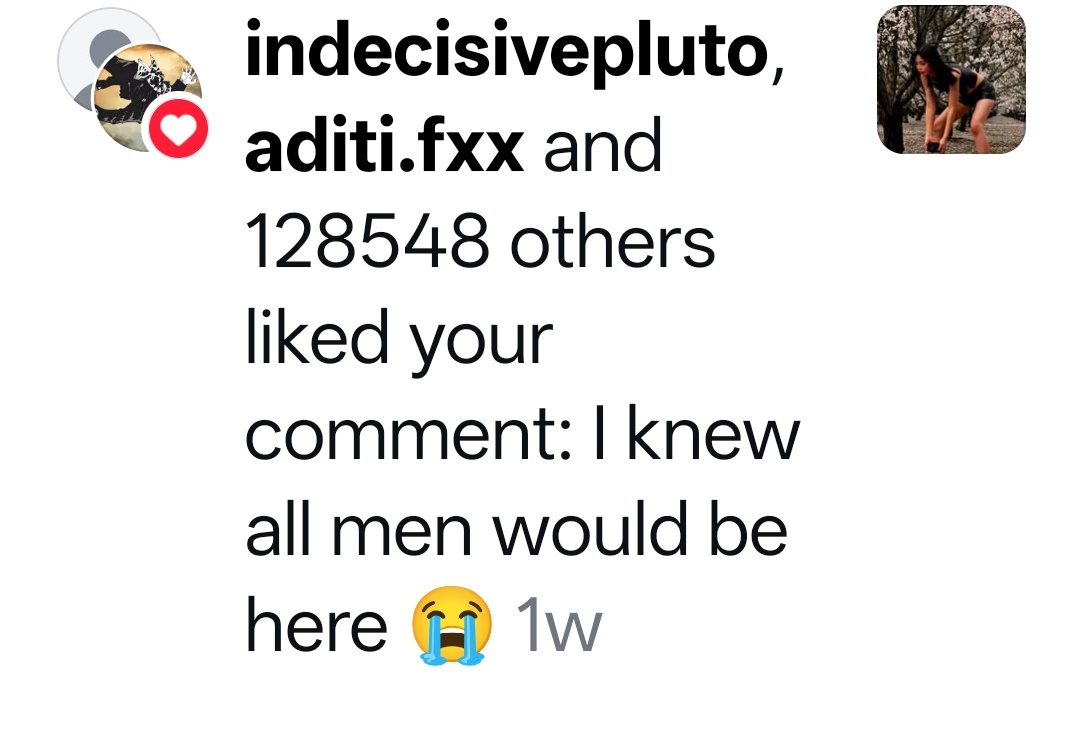Viewport: 1080px width, 730px height.
Task: Open comment text "I knew all men"
Action: [x=522, y=482]
